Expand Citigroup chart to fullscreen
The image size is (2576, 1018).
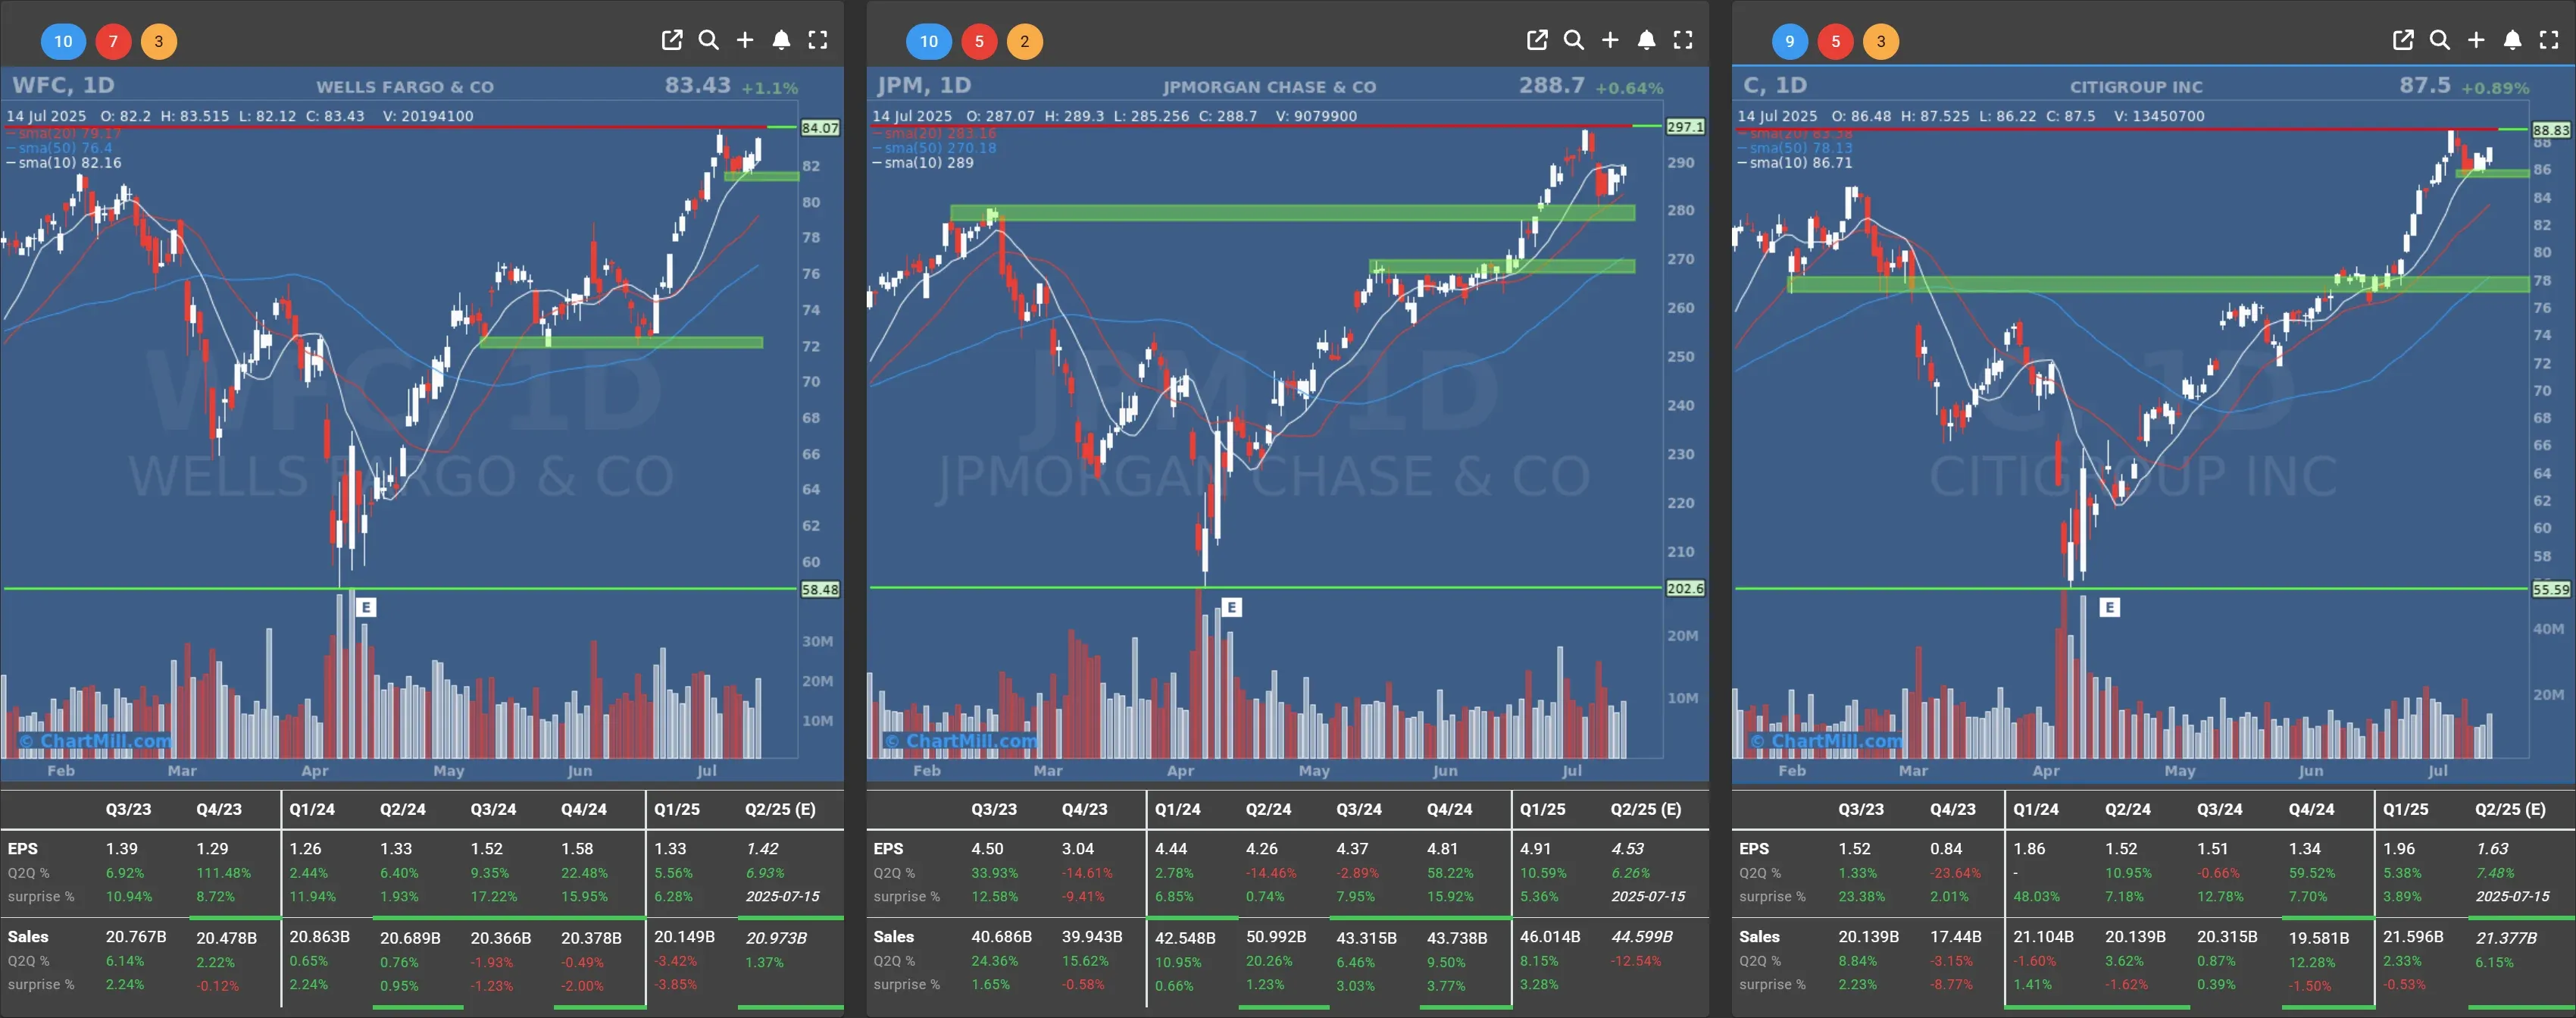point(2549,40)
